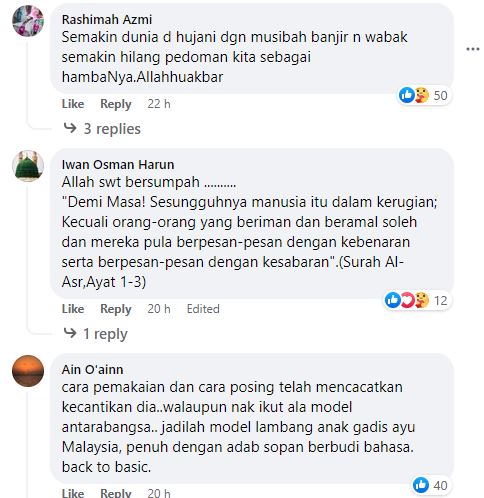Open Iwan Osman Harun's avatar
The width and height of the screenshot is (484, 498).
[28, 166]
